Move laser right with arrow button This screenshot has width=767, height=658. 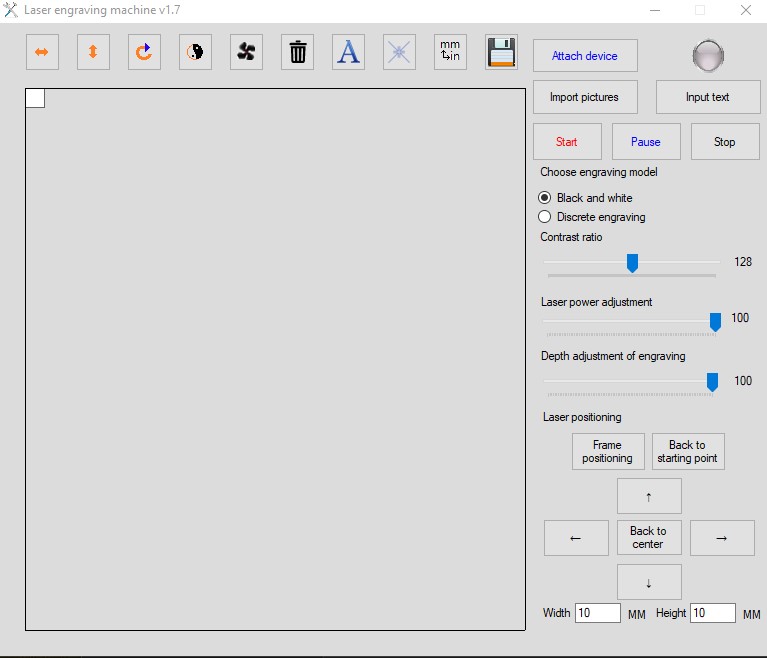click(722, 538)
